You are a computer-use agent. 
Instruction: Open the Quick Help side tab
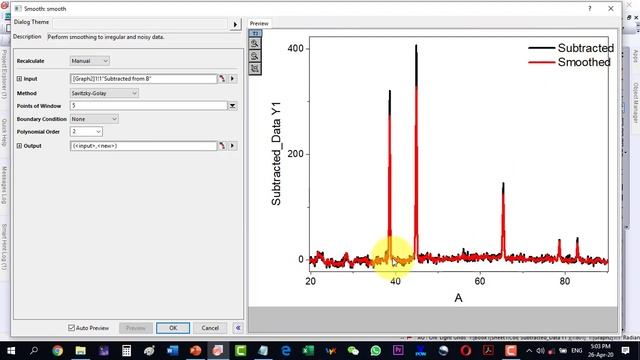pos(4,133)
